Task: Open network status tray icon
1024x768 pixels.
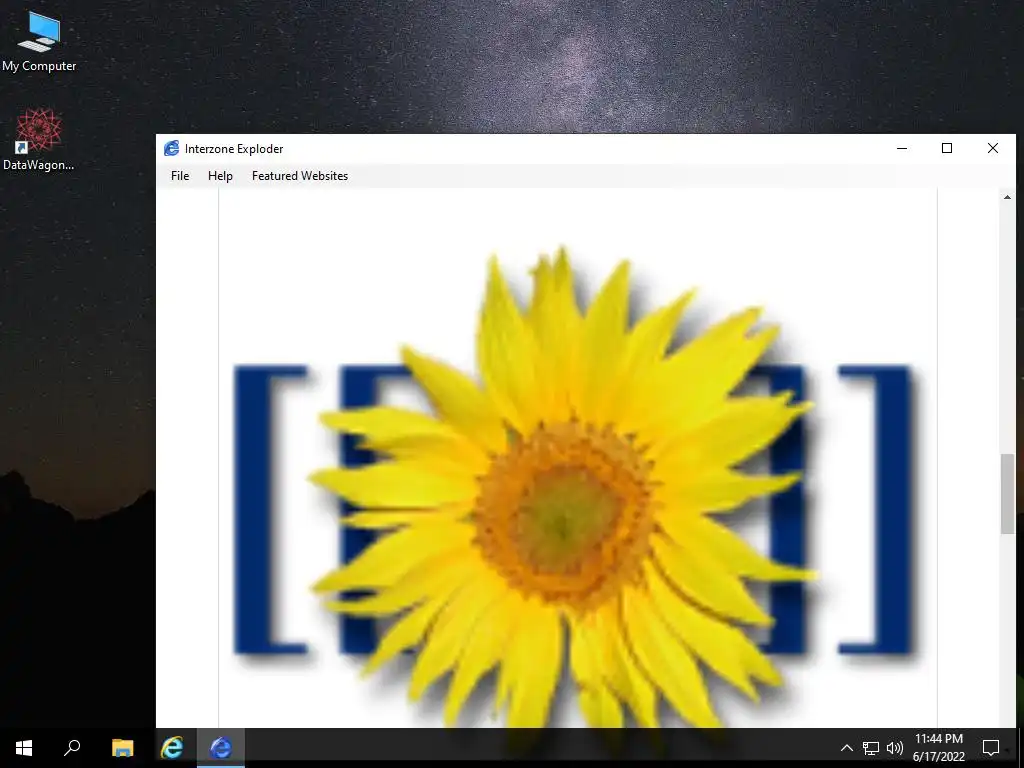Action: click(x=871, y=748)
